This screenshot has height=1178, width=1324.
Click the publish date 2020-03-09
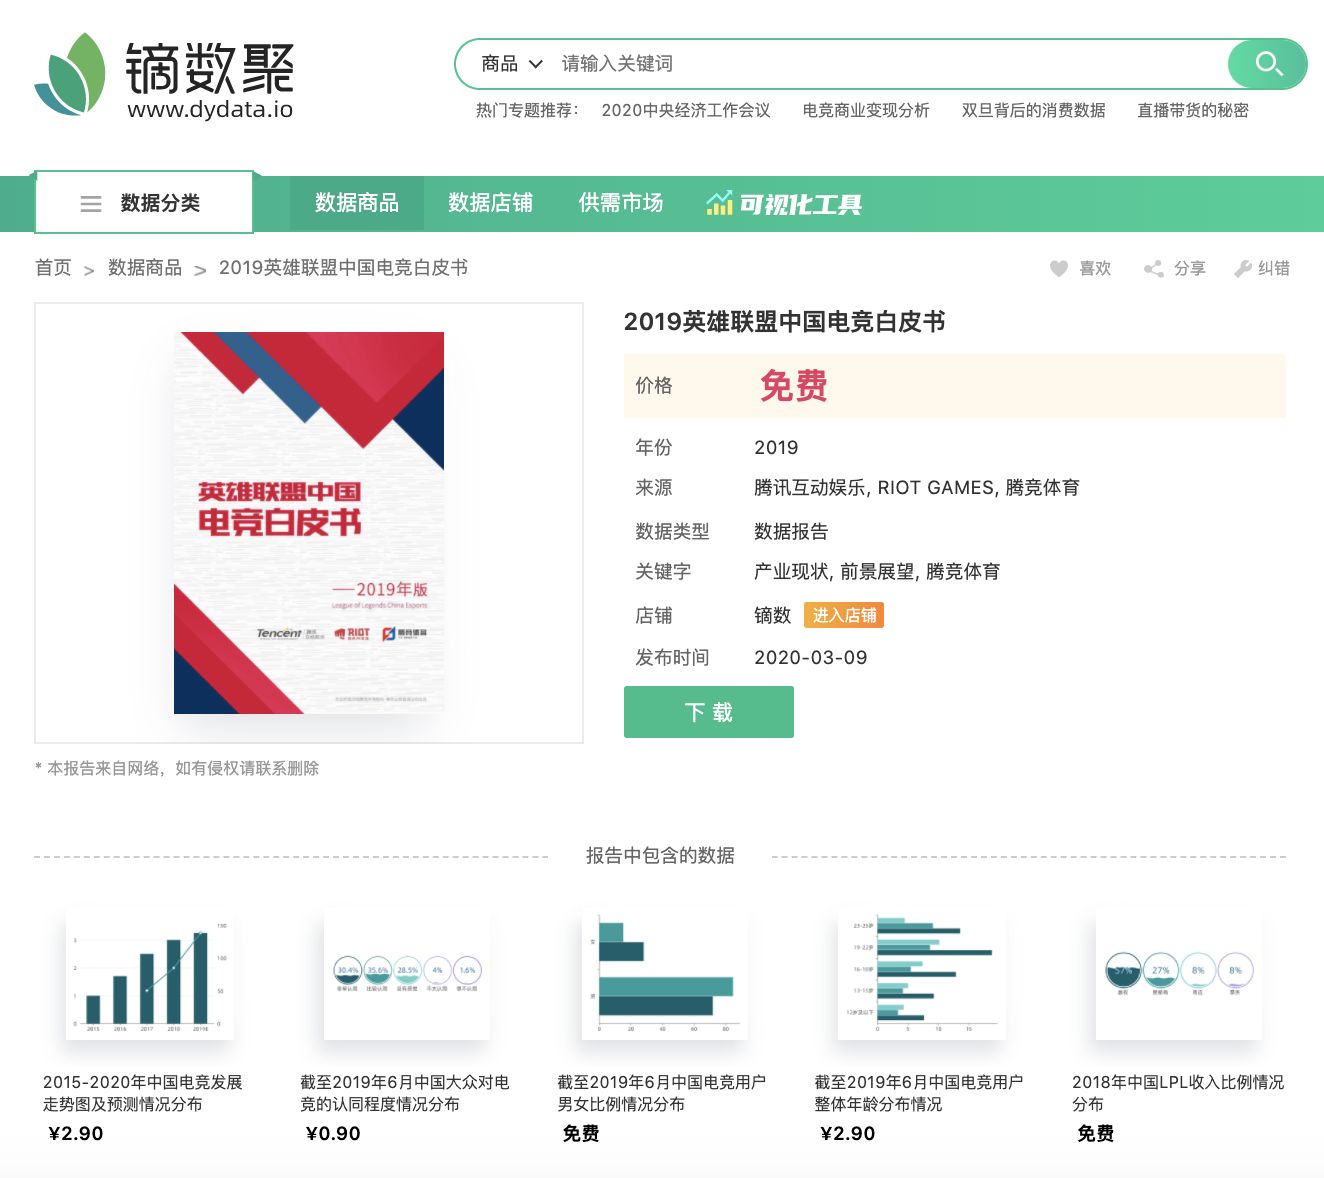[811, 657]
